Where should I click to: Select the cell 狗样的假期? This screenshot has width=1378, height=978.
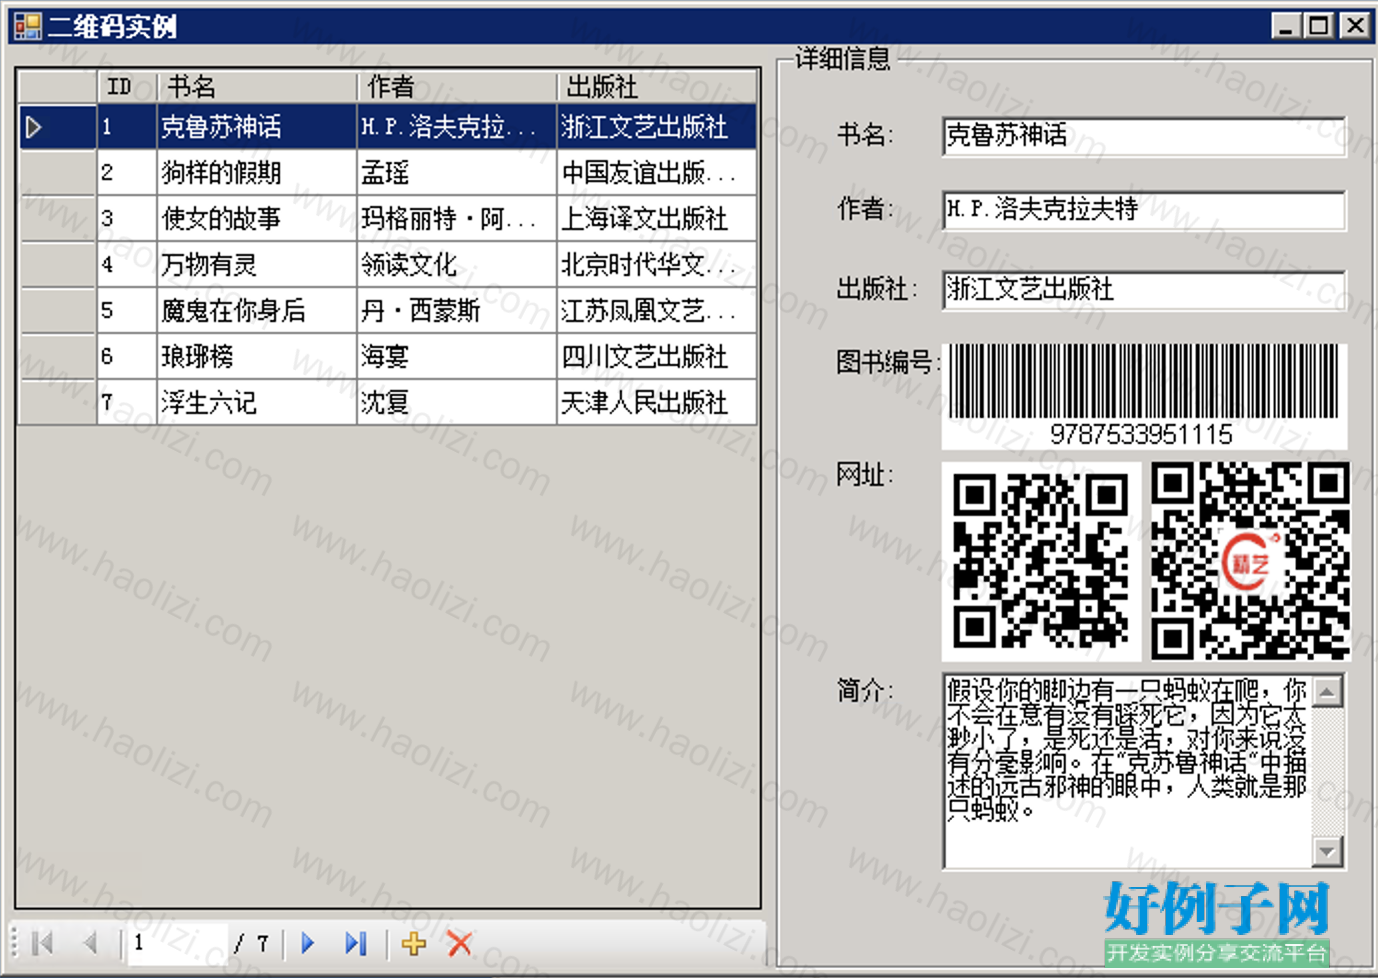point(257,173)
